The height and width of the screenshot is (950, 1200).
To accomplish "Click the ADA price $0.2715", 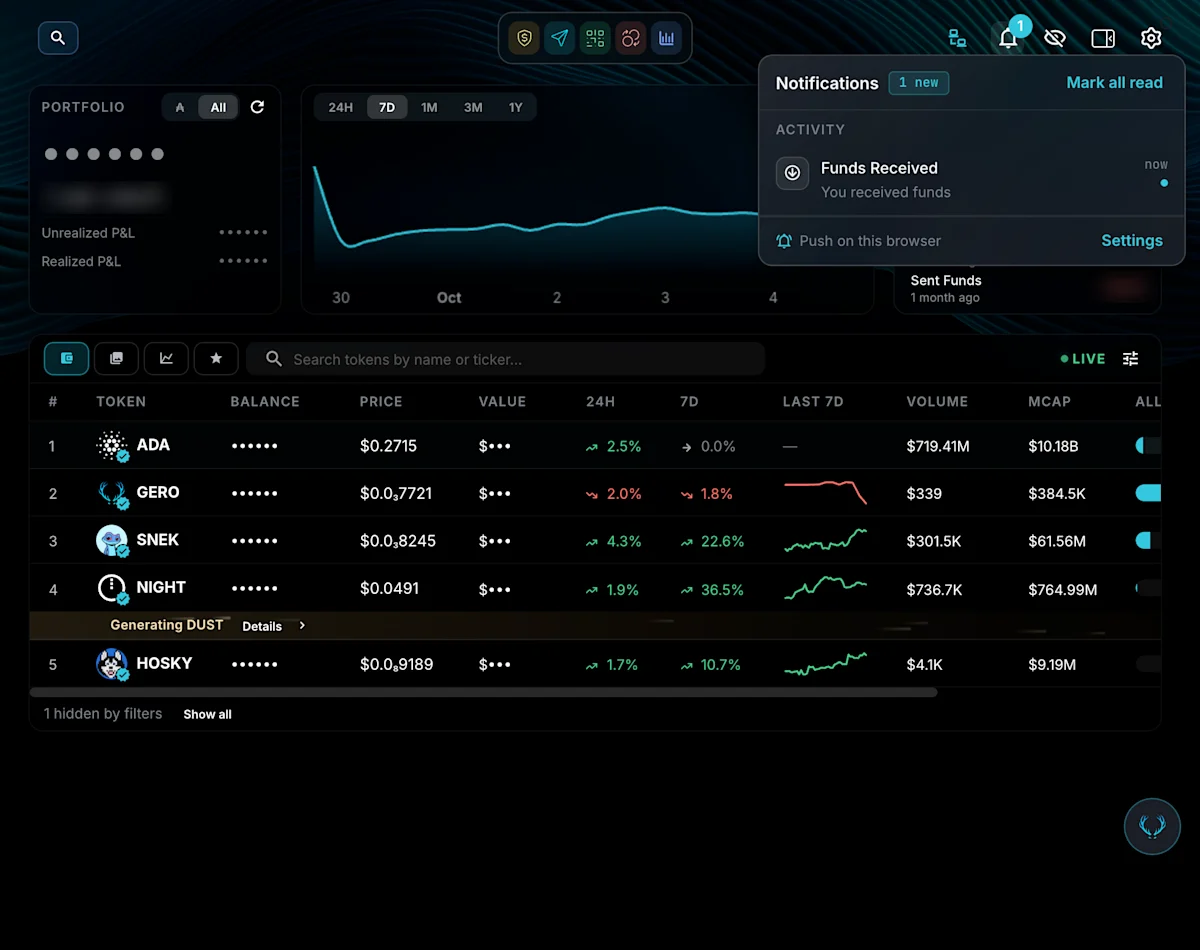I will [388, 446].
